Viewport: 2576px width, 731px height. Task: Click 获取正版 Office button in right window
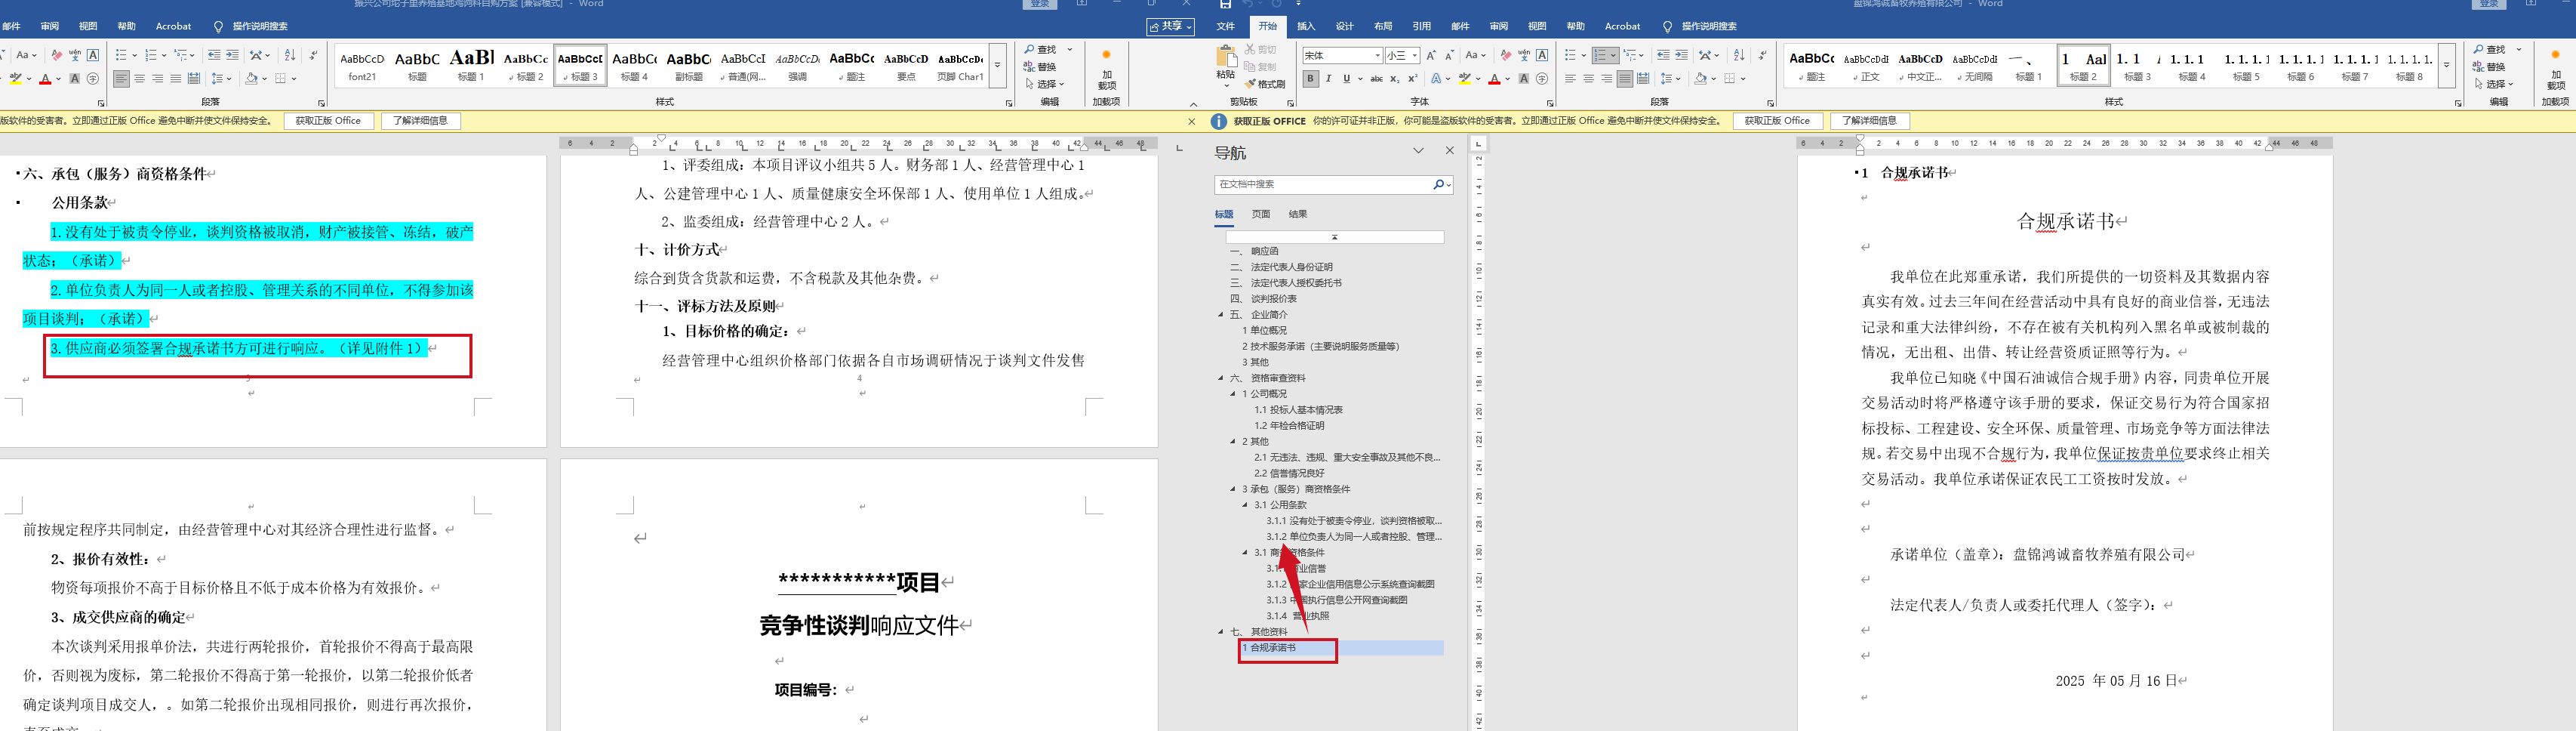click(x=1777, y=121)
